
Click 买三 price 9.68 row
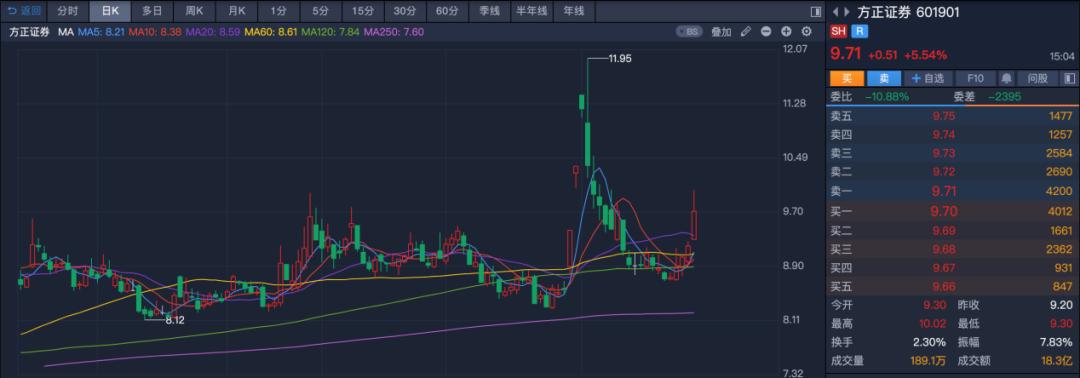953,249
